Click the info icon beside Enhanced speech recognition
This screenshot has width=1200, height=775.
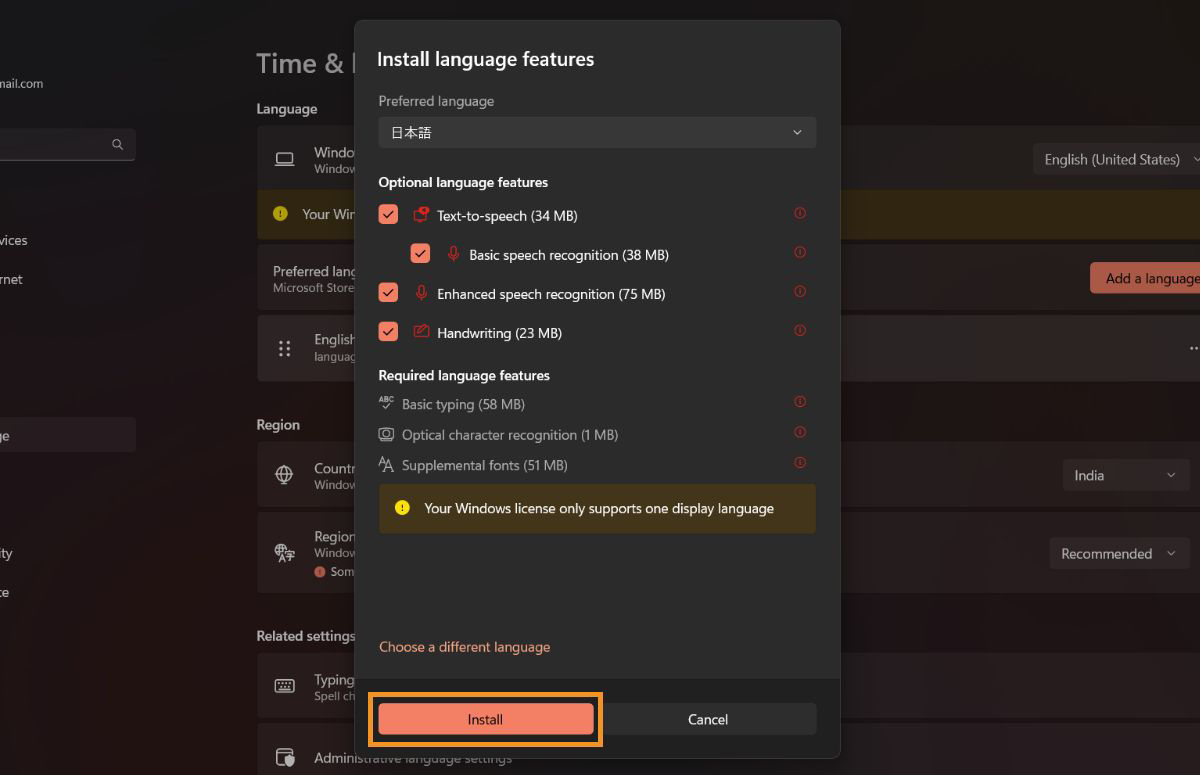[x=799, y=292]
